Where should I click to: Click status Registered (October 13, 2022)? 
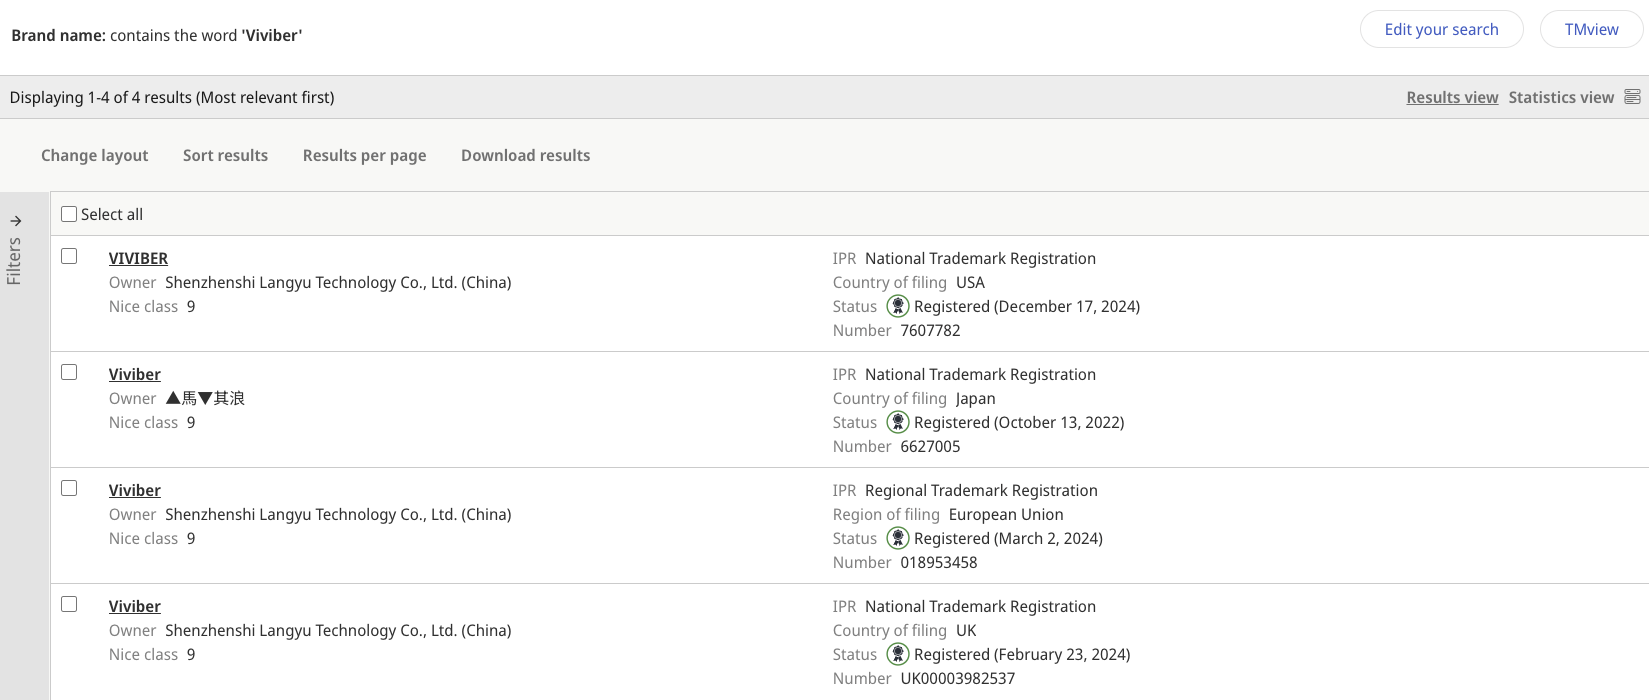coord(1019,422)
